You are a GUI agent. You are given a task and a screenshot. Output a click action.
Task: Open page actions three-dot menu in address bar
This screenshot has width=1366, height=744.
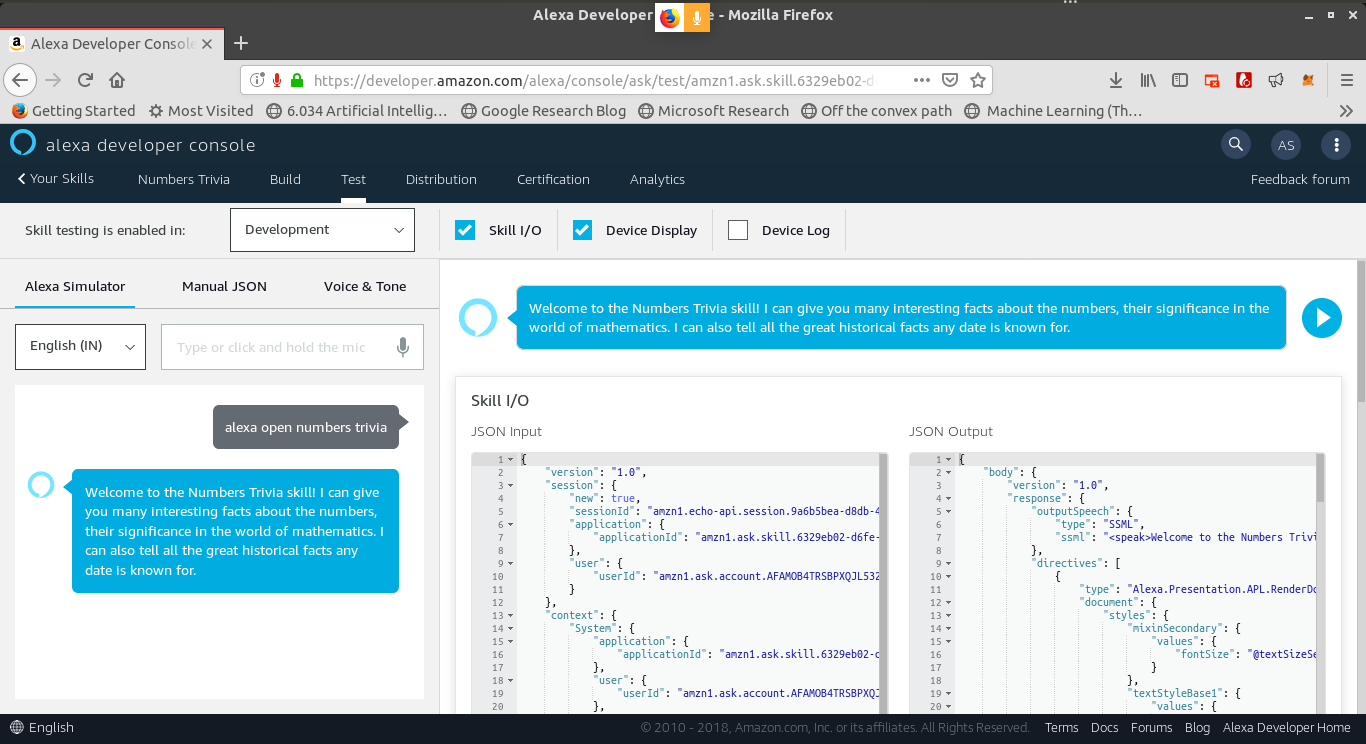(922, 80)
